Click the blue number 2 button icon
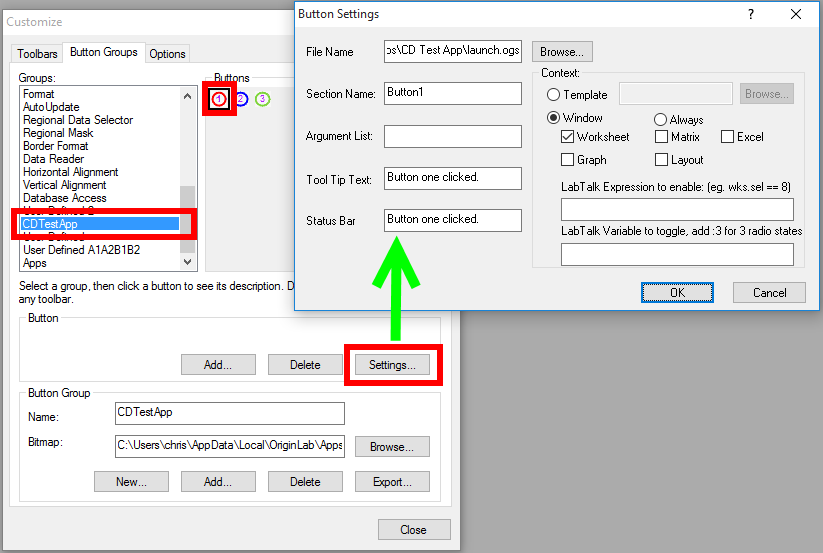823x553 pixels. click(241, 98)
